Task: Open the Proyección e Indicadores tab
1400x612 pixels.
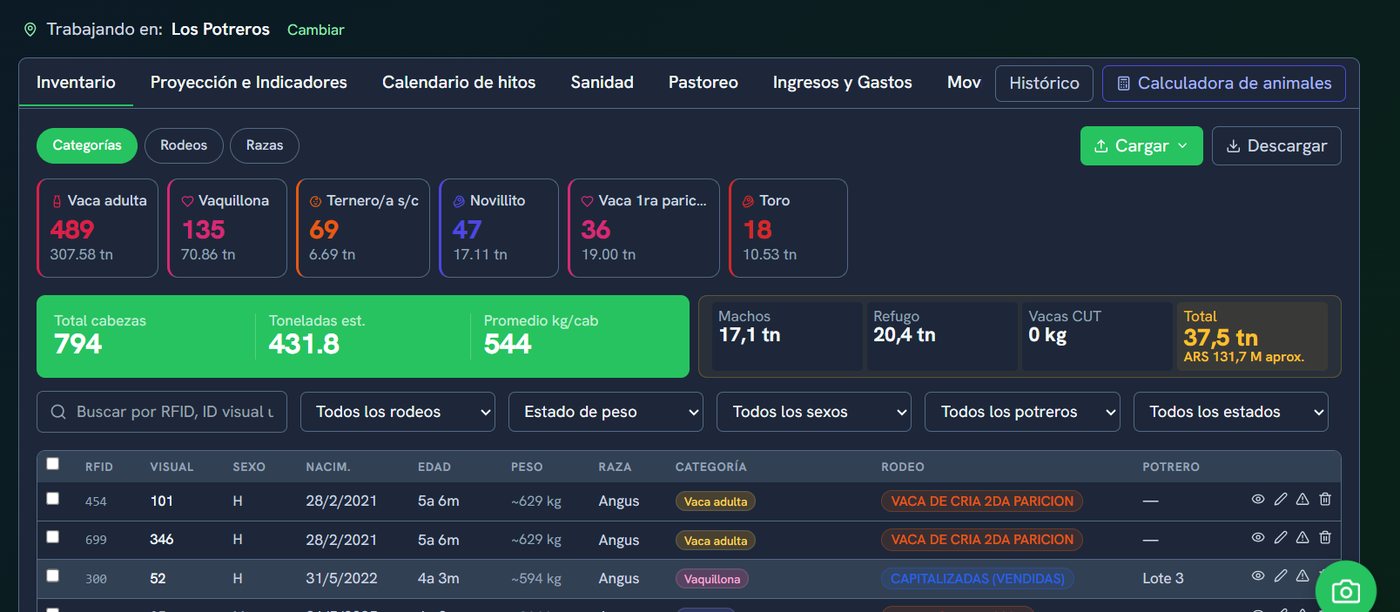Action: (x=249, y=83)
